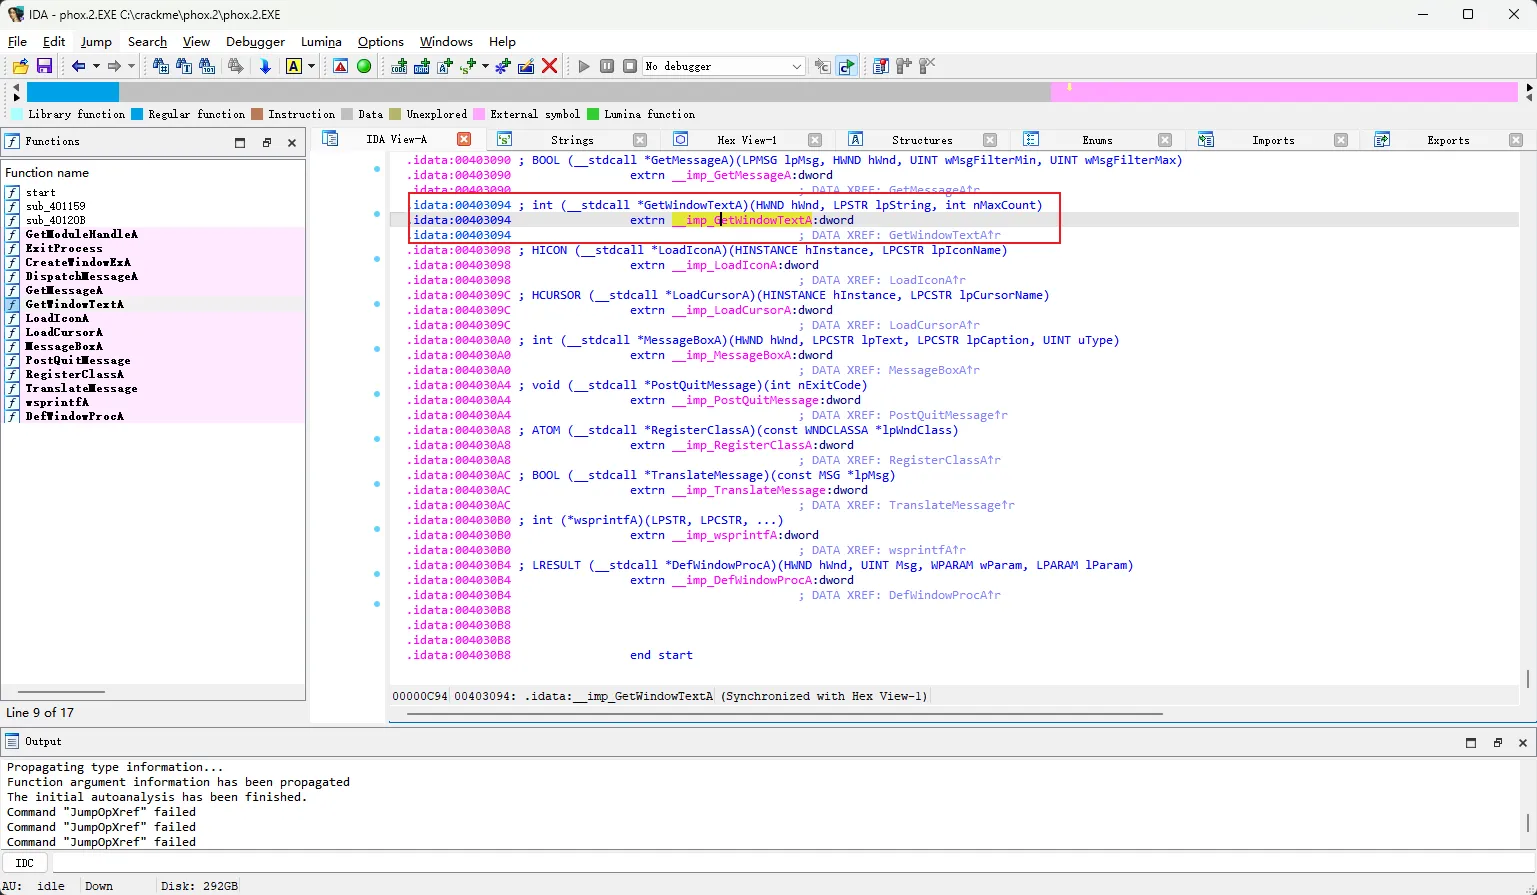Switch to the Exports tab
The width and height of the screenshot is (1537, 895).
point(1448,140)
